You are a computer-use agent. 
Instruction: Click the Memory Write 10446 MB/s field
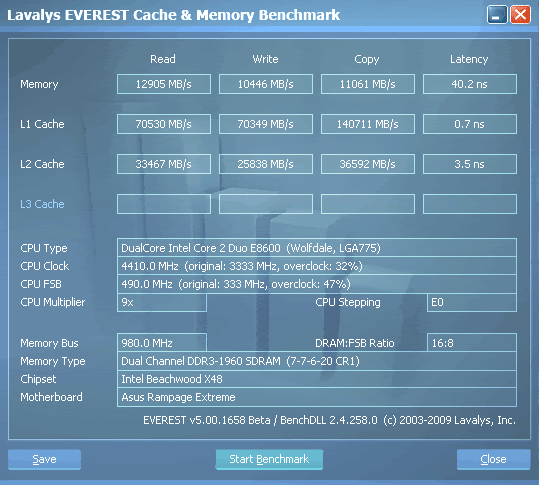pyautogui.click(x=266, y=84)
